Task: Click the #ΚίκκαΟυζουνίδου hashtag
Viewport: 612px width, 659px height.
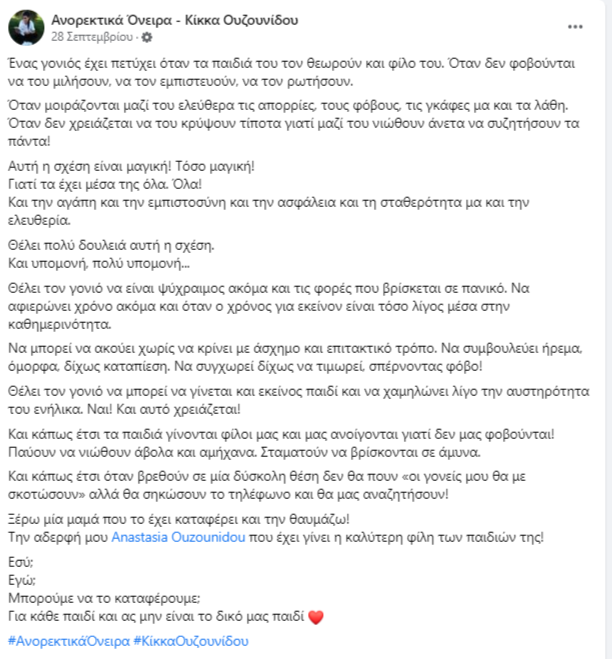Action: point(190,640)
